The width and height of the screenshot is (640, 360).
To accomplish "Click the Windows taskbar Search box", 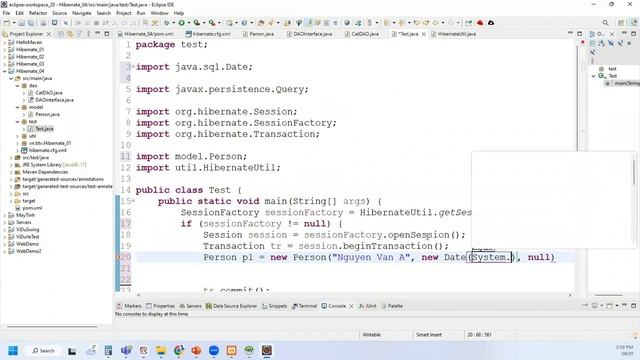I will pyautogui.click(x=43, y=351).
